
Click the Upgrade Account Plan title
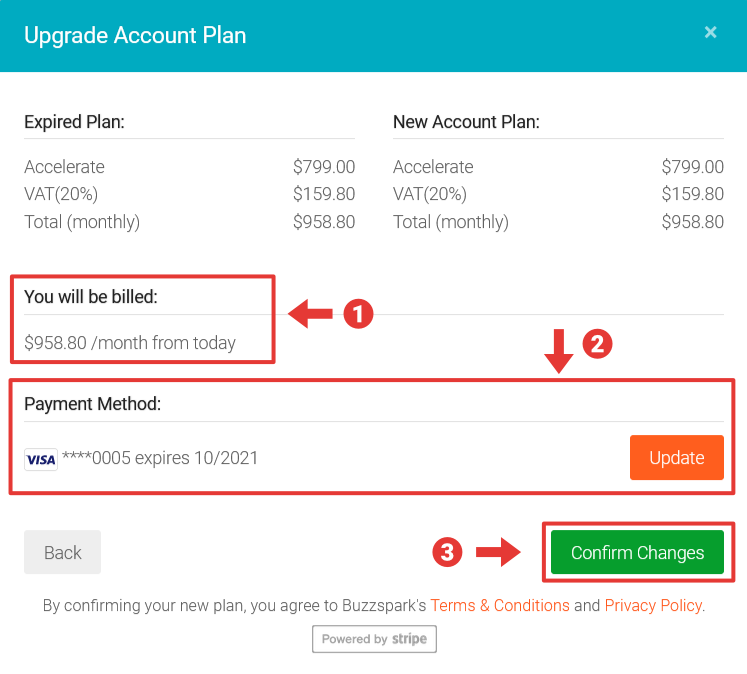(x=135, y=35)
